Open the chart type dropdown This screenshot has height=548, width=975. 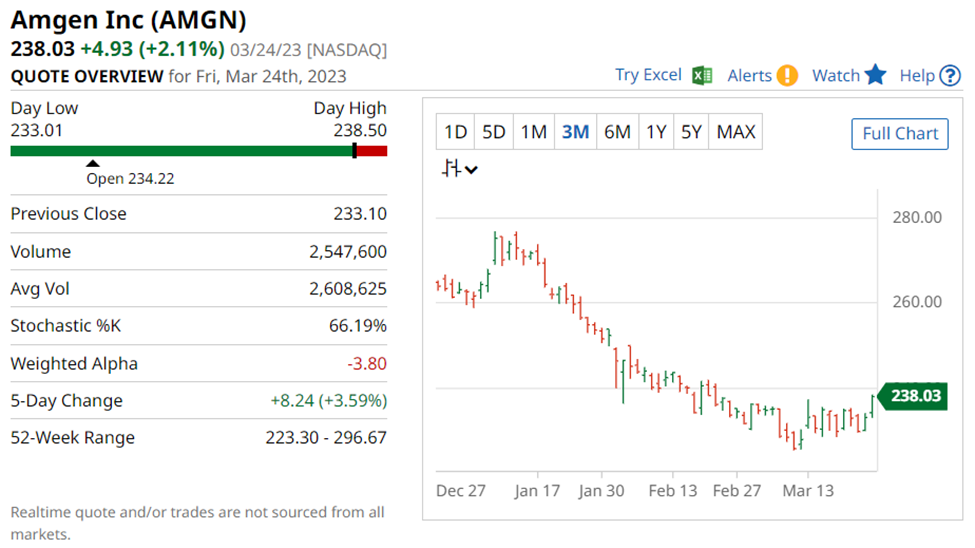pyautogui.click(x=460, y=169)
